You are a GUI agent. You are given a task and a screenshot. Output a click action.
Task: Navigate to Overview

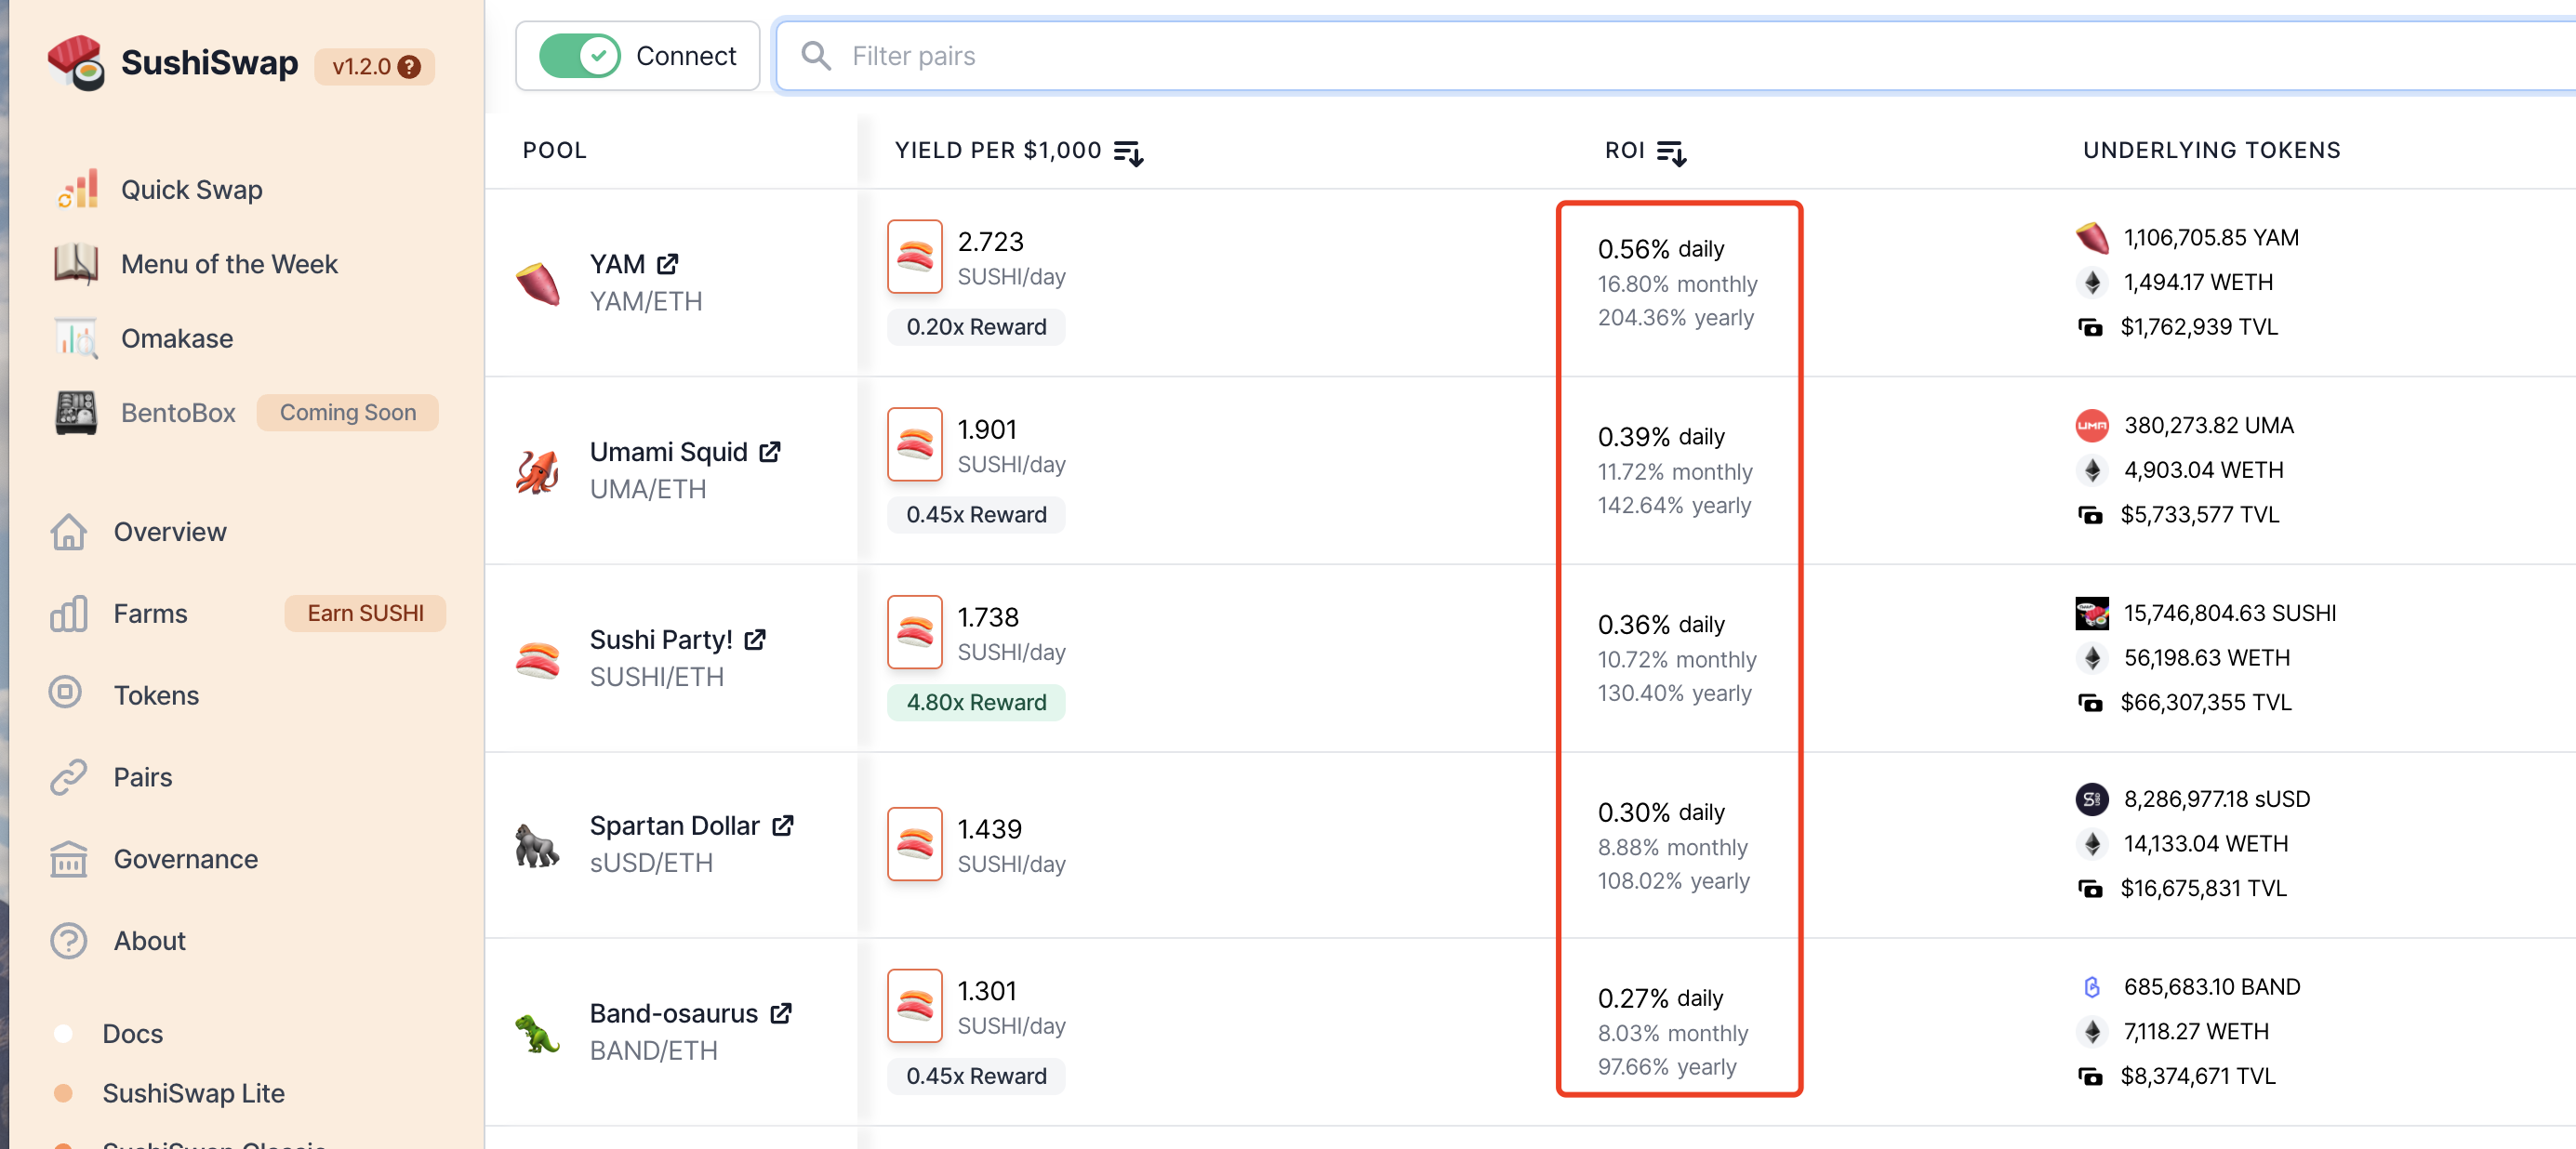tap(170, 532)
